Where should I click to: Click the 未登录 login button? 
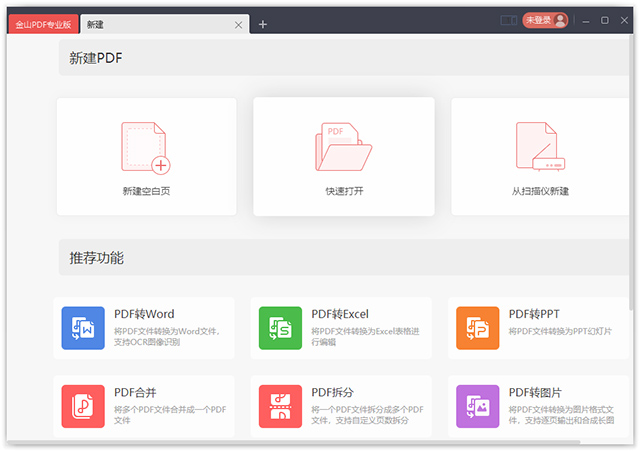545,20
